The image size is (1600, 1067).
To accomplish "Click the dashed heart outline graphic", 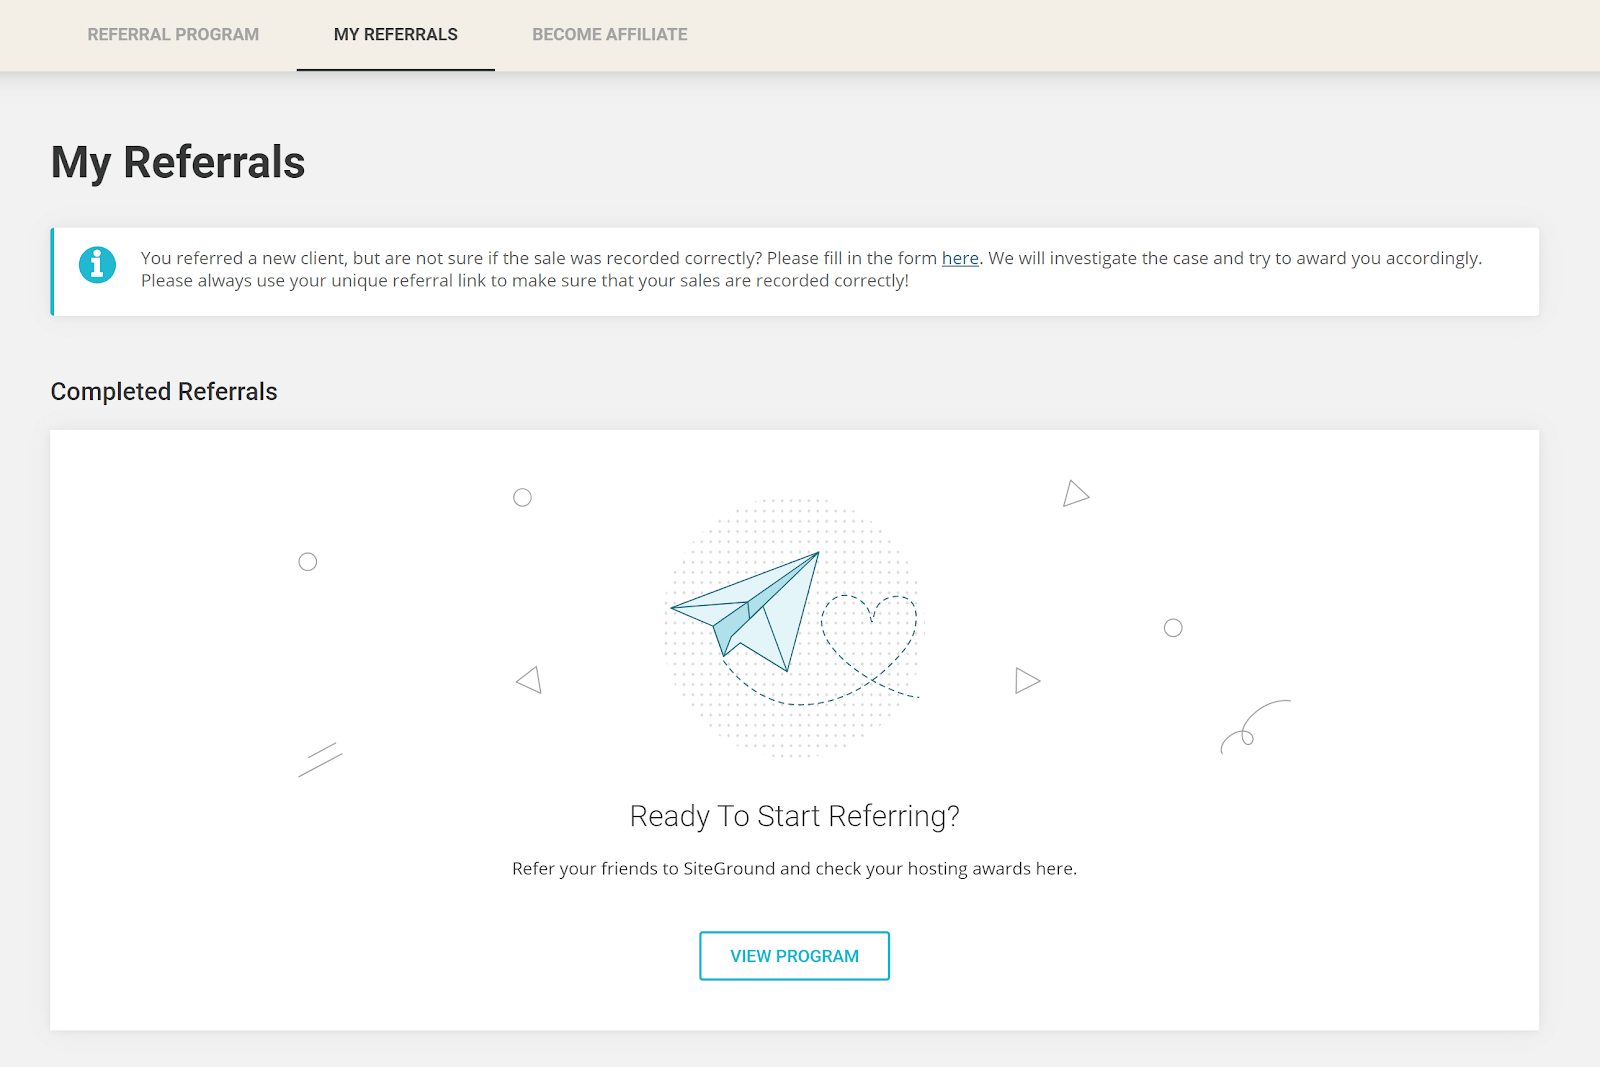I will 869,640.
